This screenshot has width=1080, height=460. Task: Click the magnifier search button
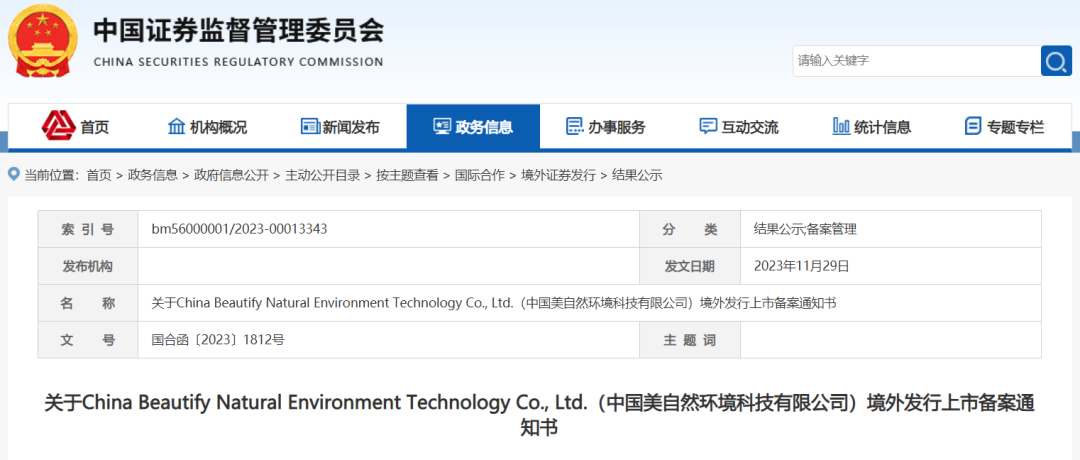[x=1056, y=61]
